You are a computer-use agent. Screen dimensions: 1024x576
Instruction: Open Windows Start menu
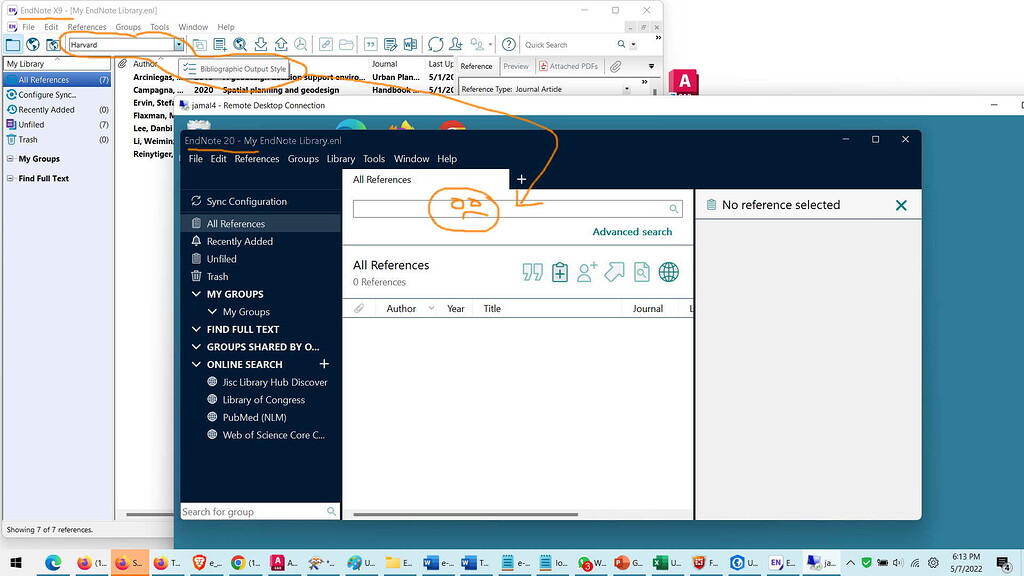click(16, 562)
